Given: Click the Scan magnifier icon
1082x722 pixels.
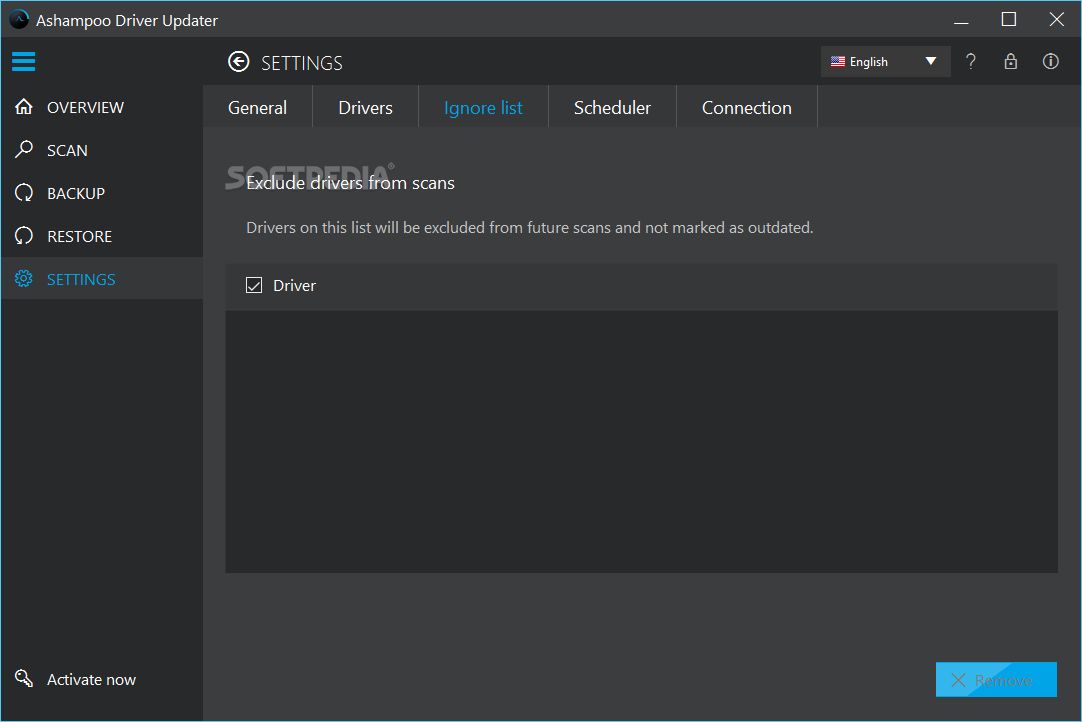Looking at the screenshot, I should [x=24, y=149].
